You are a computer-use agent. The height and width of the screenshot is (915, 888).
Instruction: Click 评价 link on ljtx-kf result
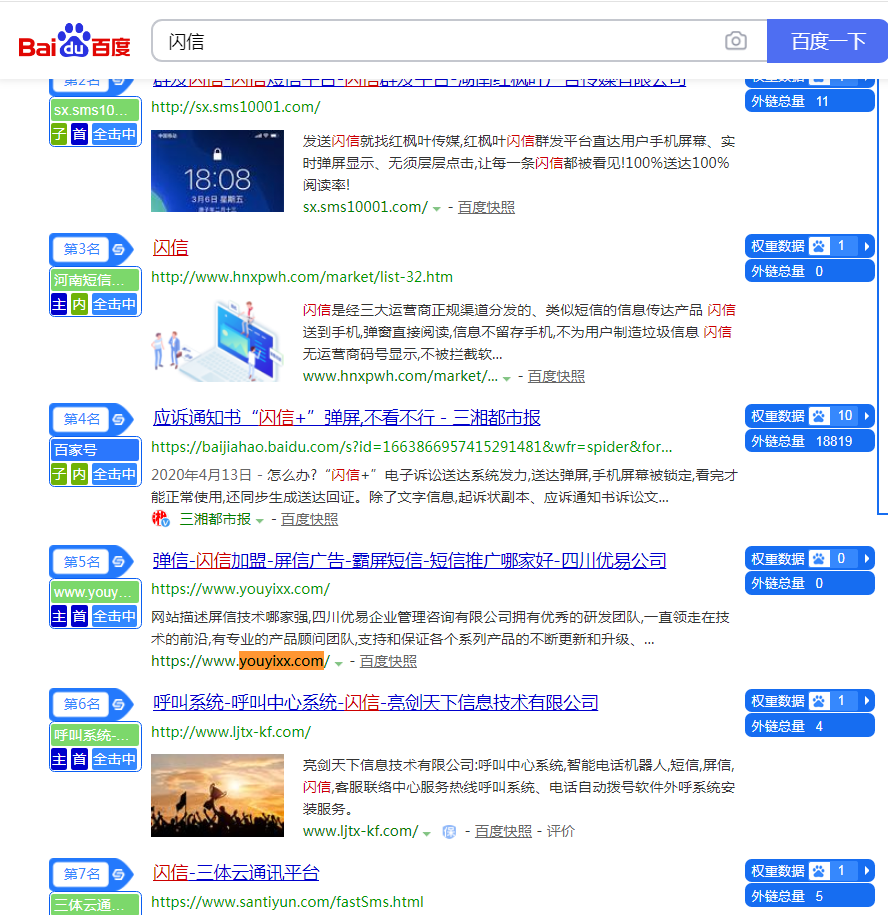click(560, 831)
